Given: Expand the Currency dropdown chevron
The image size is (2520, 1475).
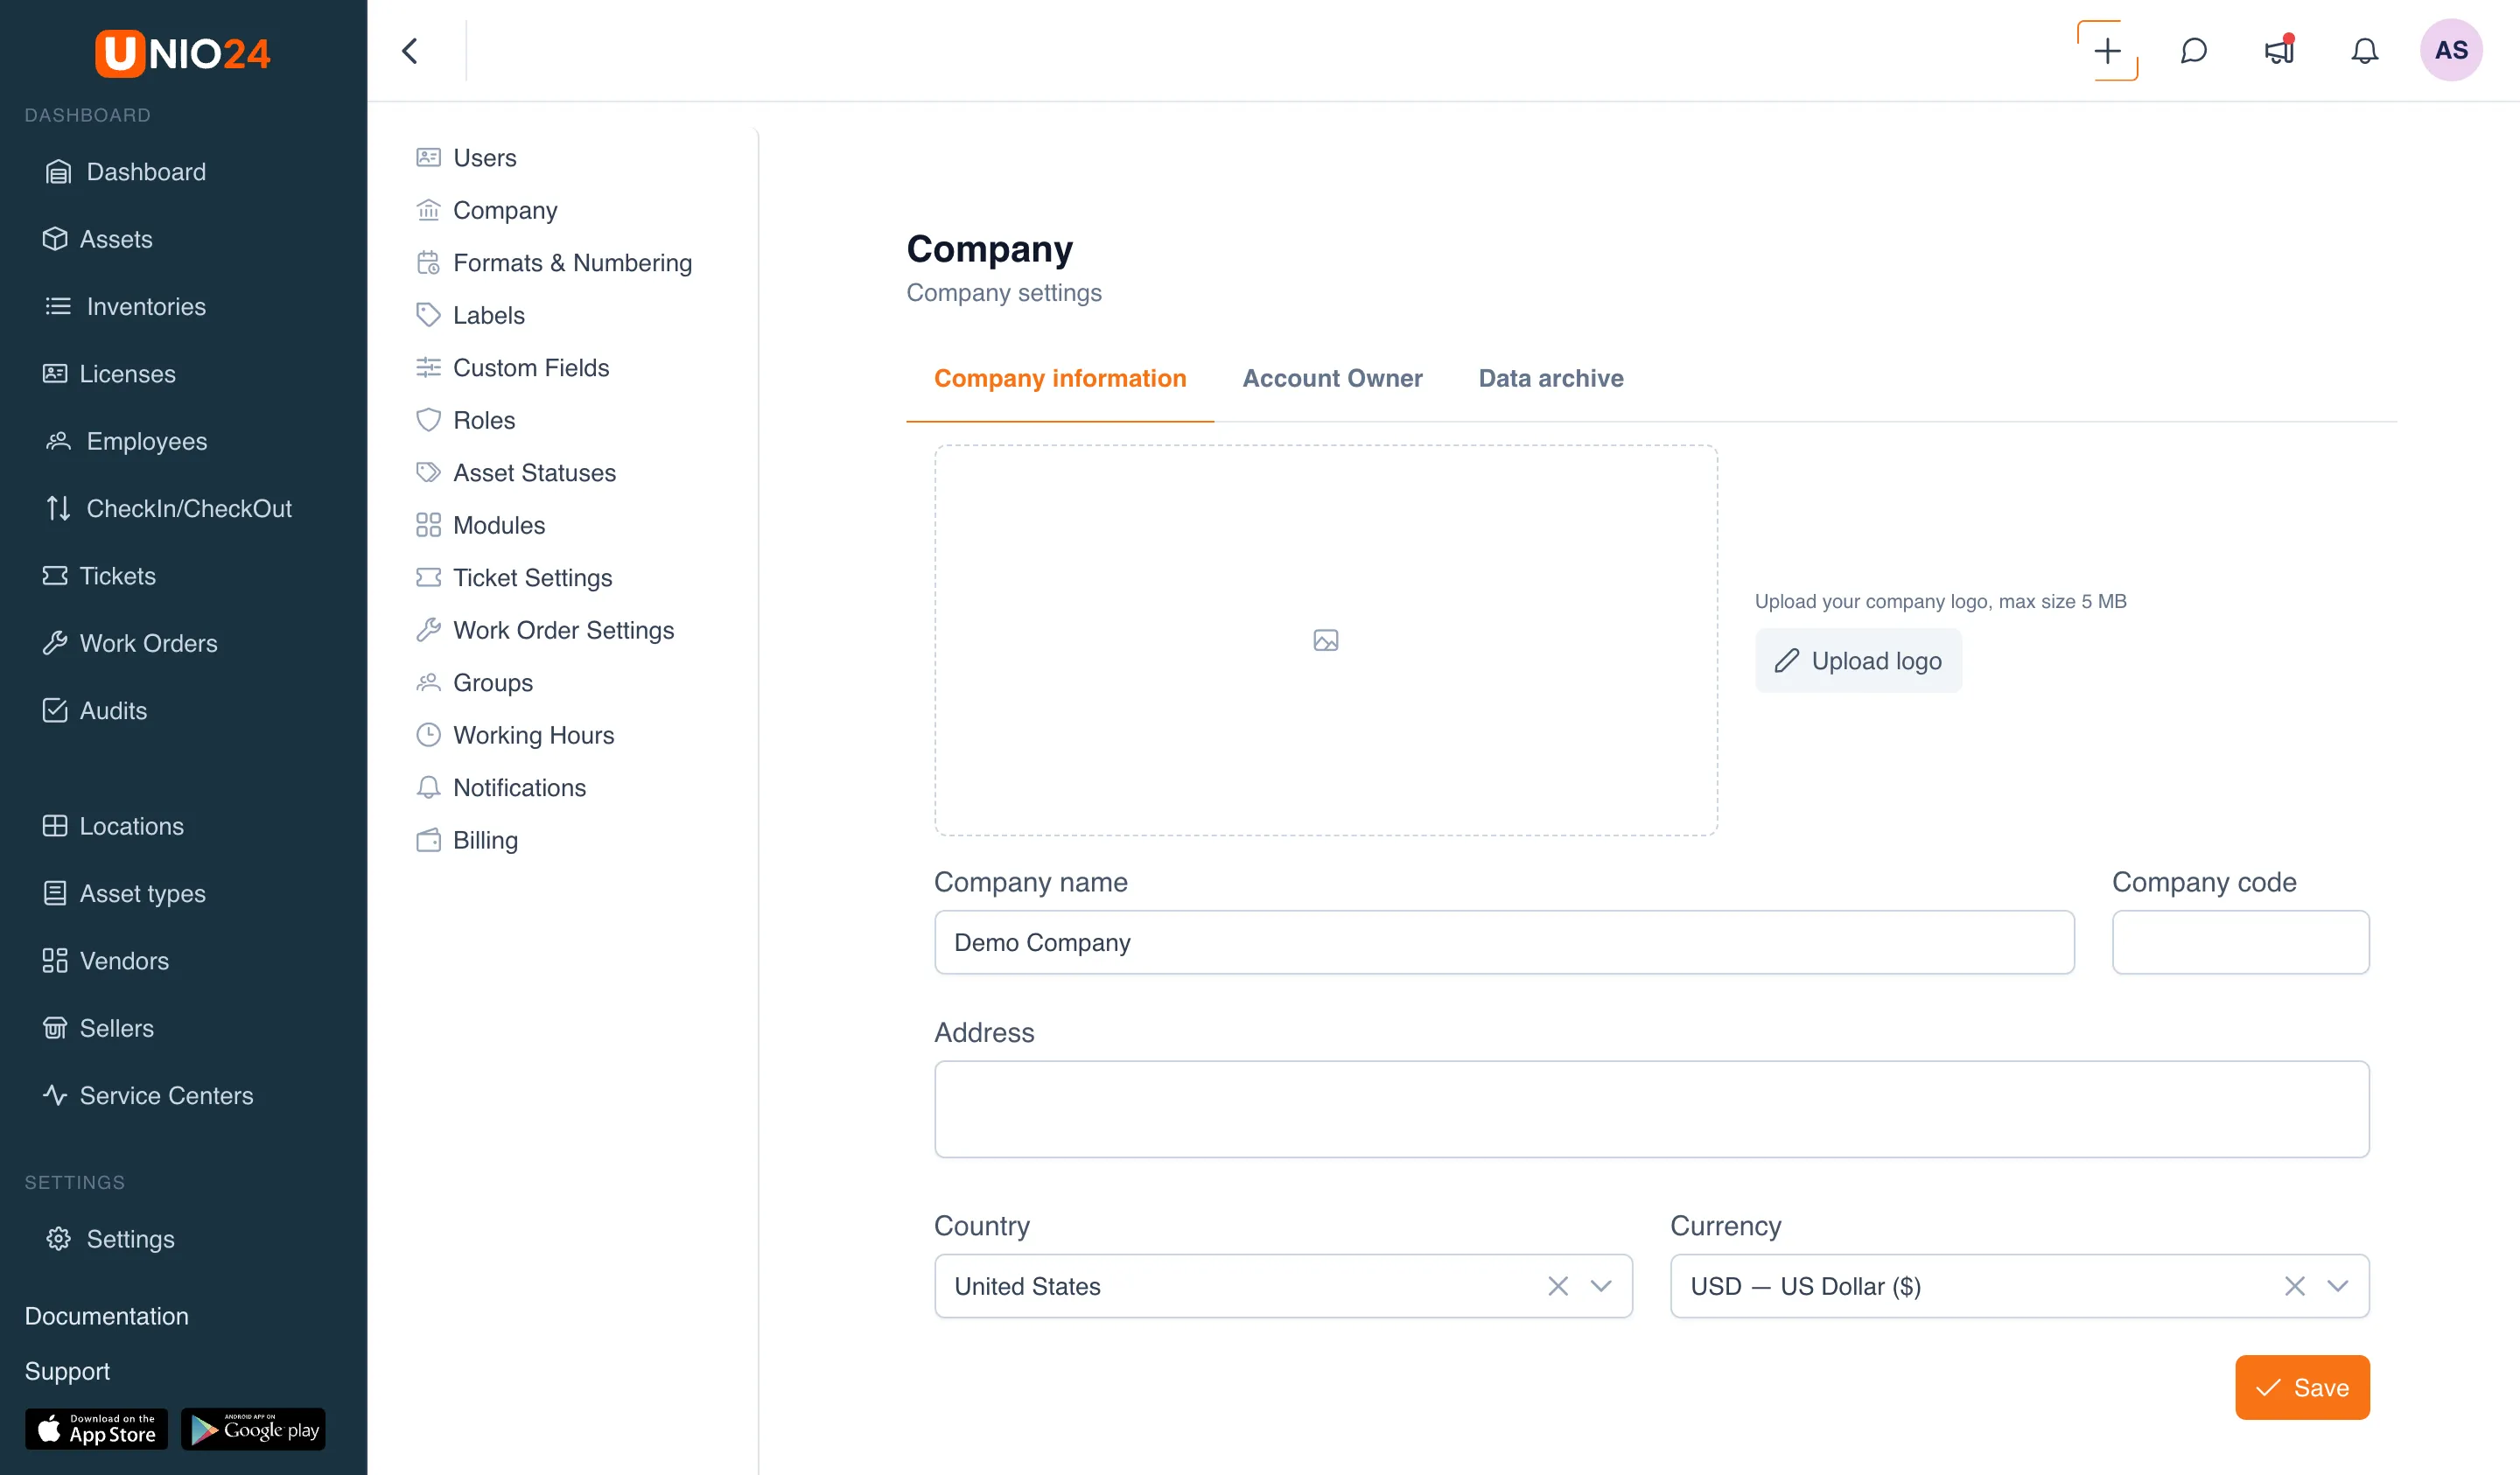Looking at the screenshot, I should tap(2337, 1286).
